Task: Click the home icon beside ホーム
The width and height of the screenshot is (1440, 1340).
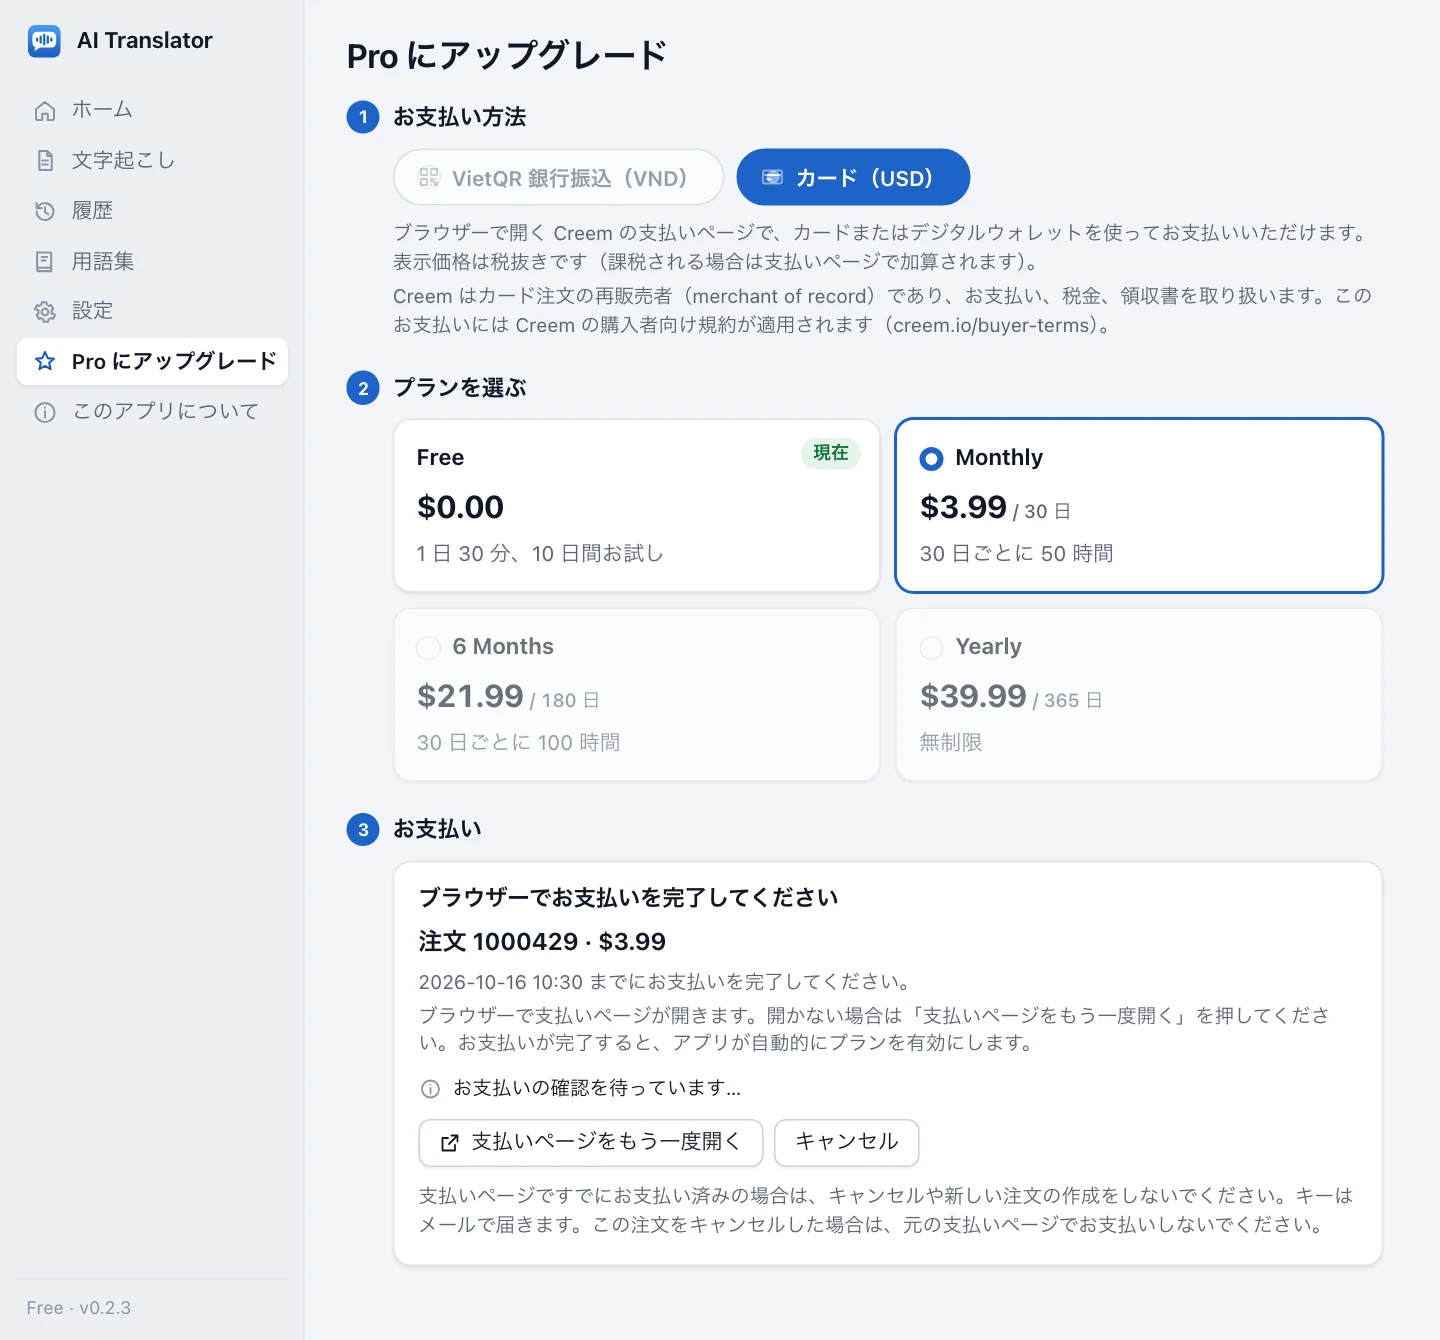Action: (45, 111)
